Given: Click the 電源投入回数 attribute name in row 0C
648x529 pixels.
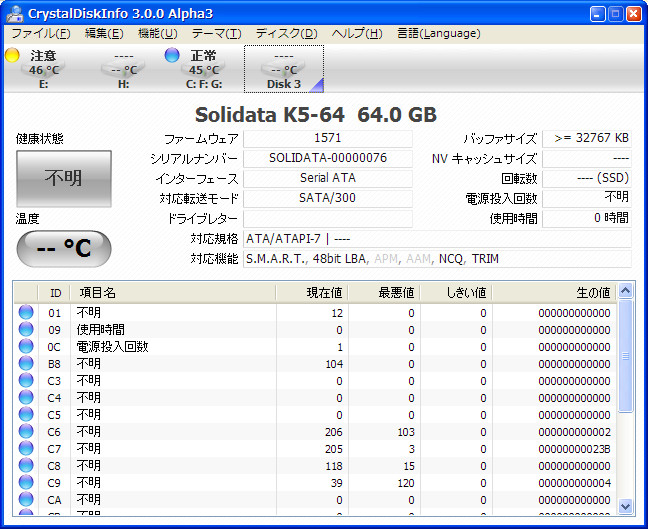Looking at the screenshot, I should point(112,346).
